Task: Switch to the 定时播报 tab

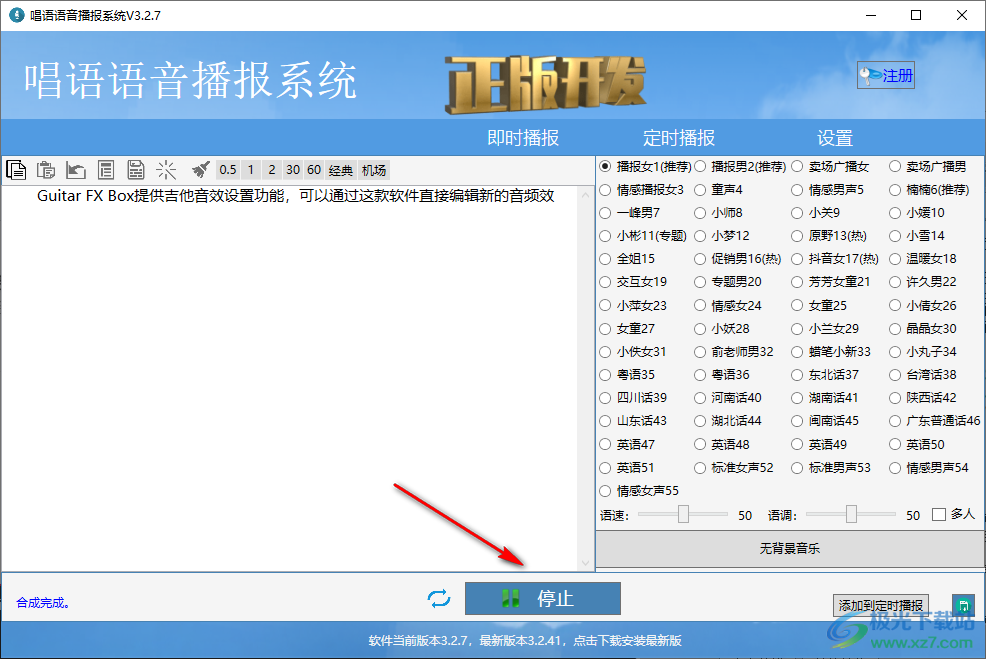Action: point(679,138)
